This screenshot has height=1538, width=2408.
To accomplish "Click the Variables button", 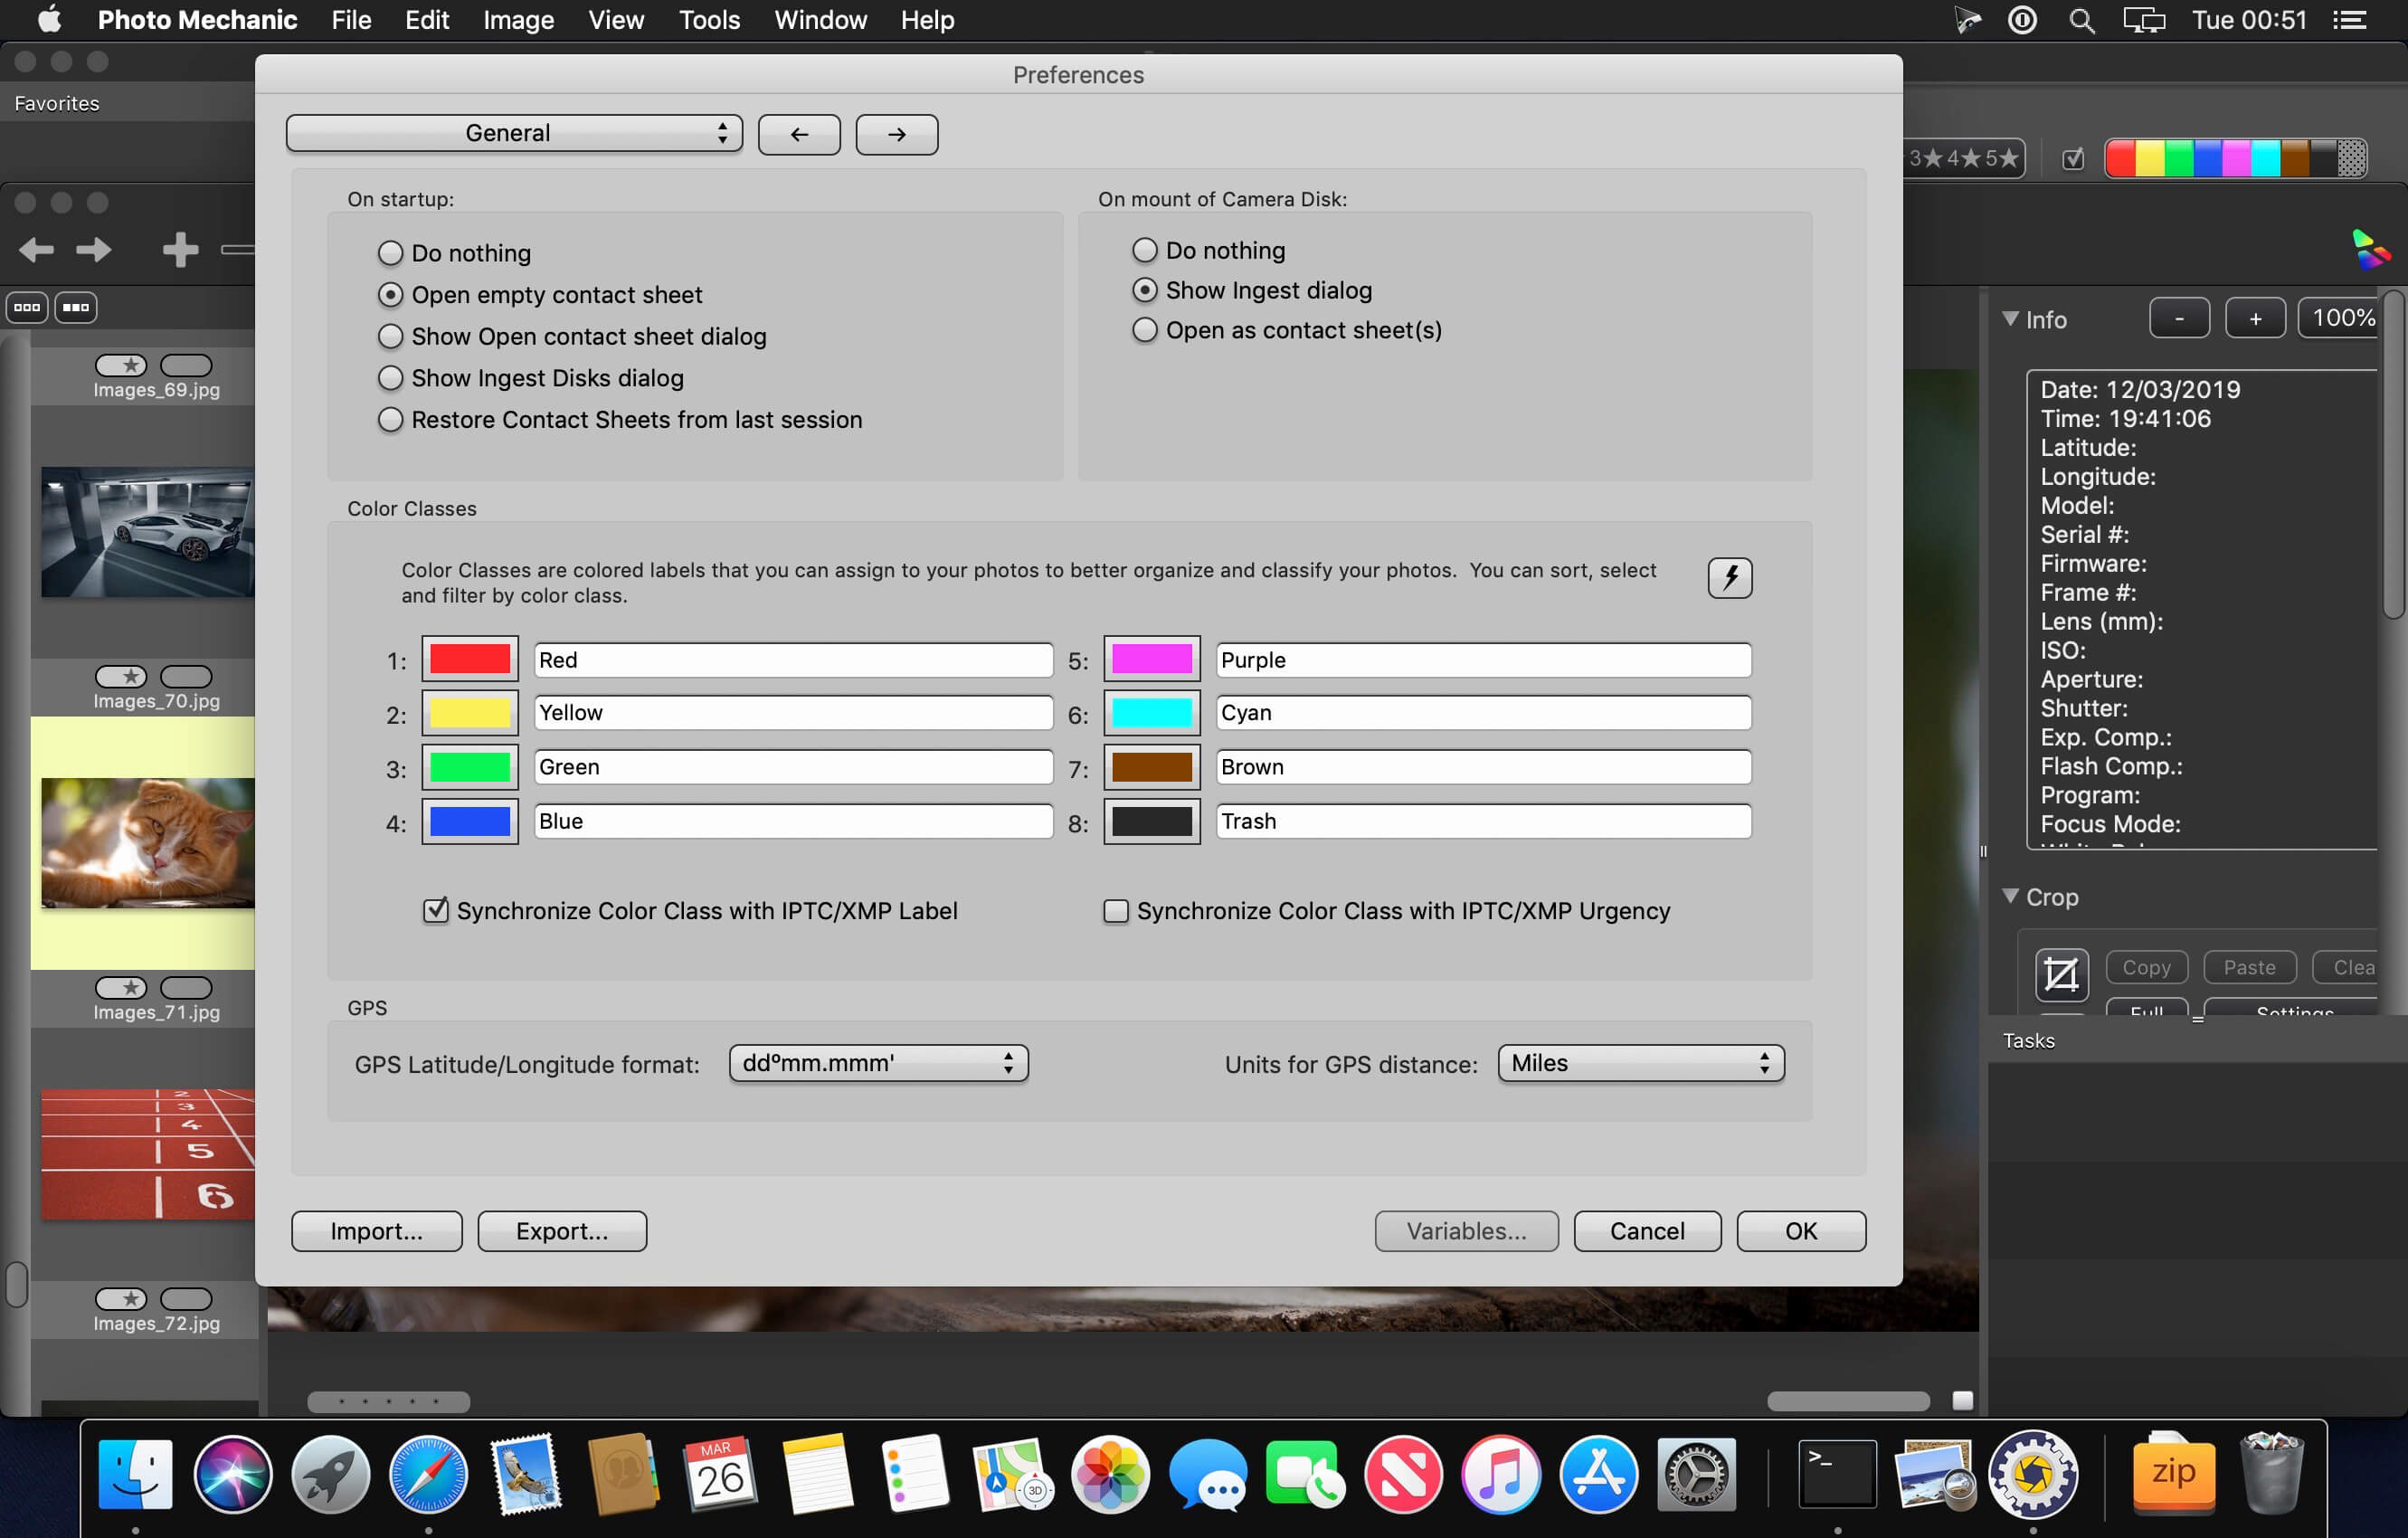I will 1467,1230.
